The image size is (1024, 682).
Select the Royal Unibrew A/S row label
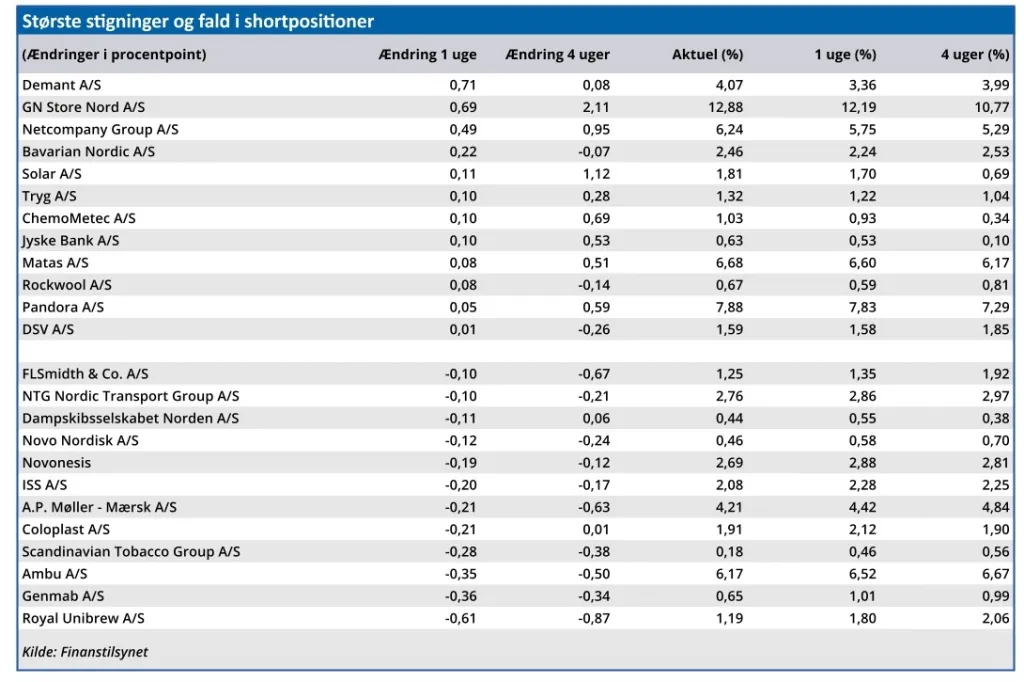83,618
